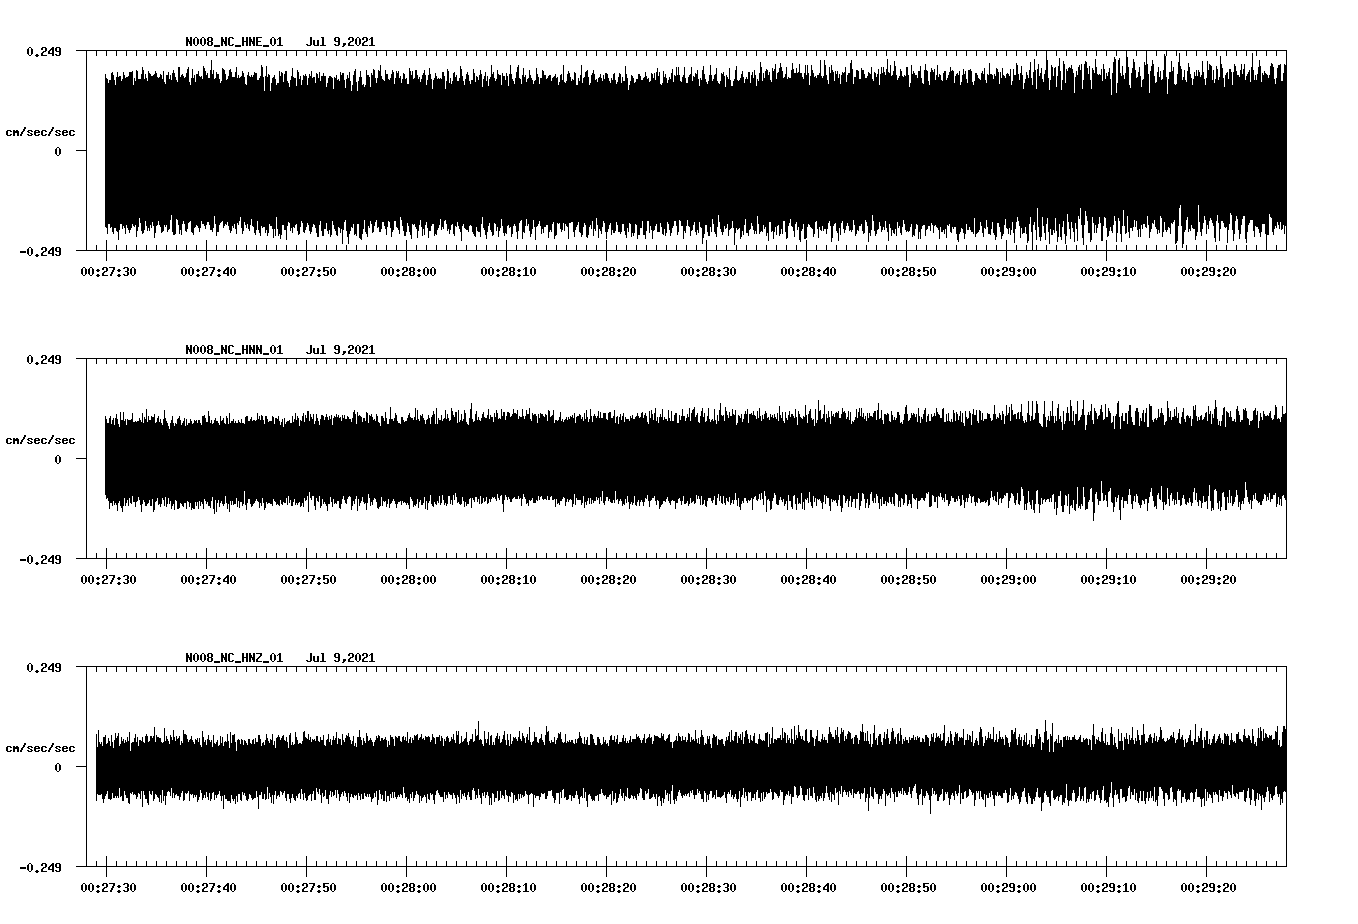Select the 00:28:30 tick on middle axis
This screenshot has width=1358, height=924.
708,576
